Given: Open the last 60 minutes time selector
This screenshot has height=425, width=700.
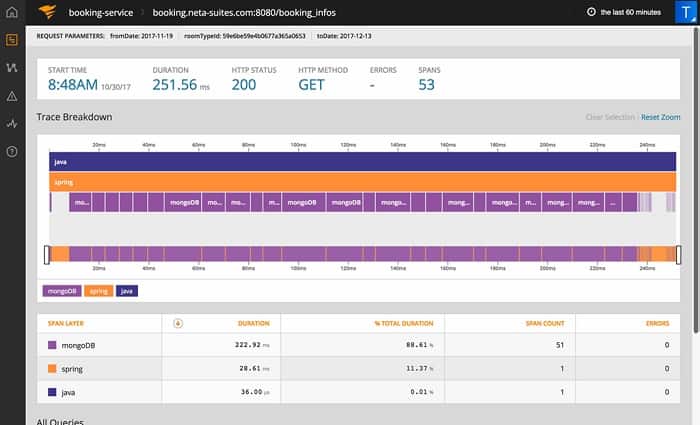Looking at the screenshot, I should tap(630, 12).
